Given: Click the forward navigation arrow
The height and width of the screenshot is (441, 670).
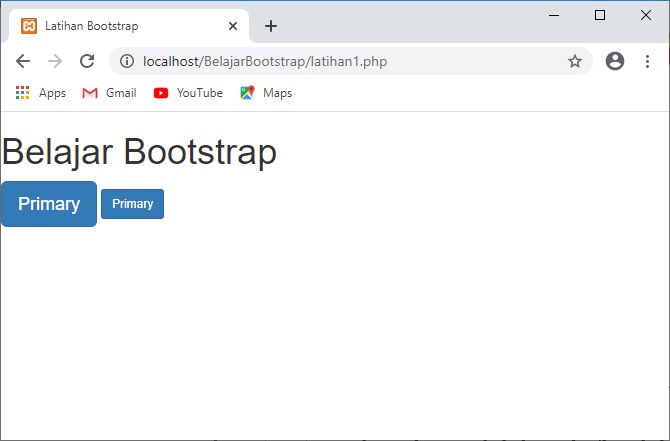Looking at the screenshot, I should coord(55,61).
